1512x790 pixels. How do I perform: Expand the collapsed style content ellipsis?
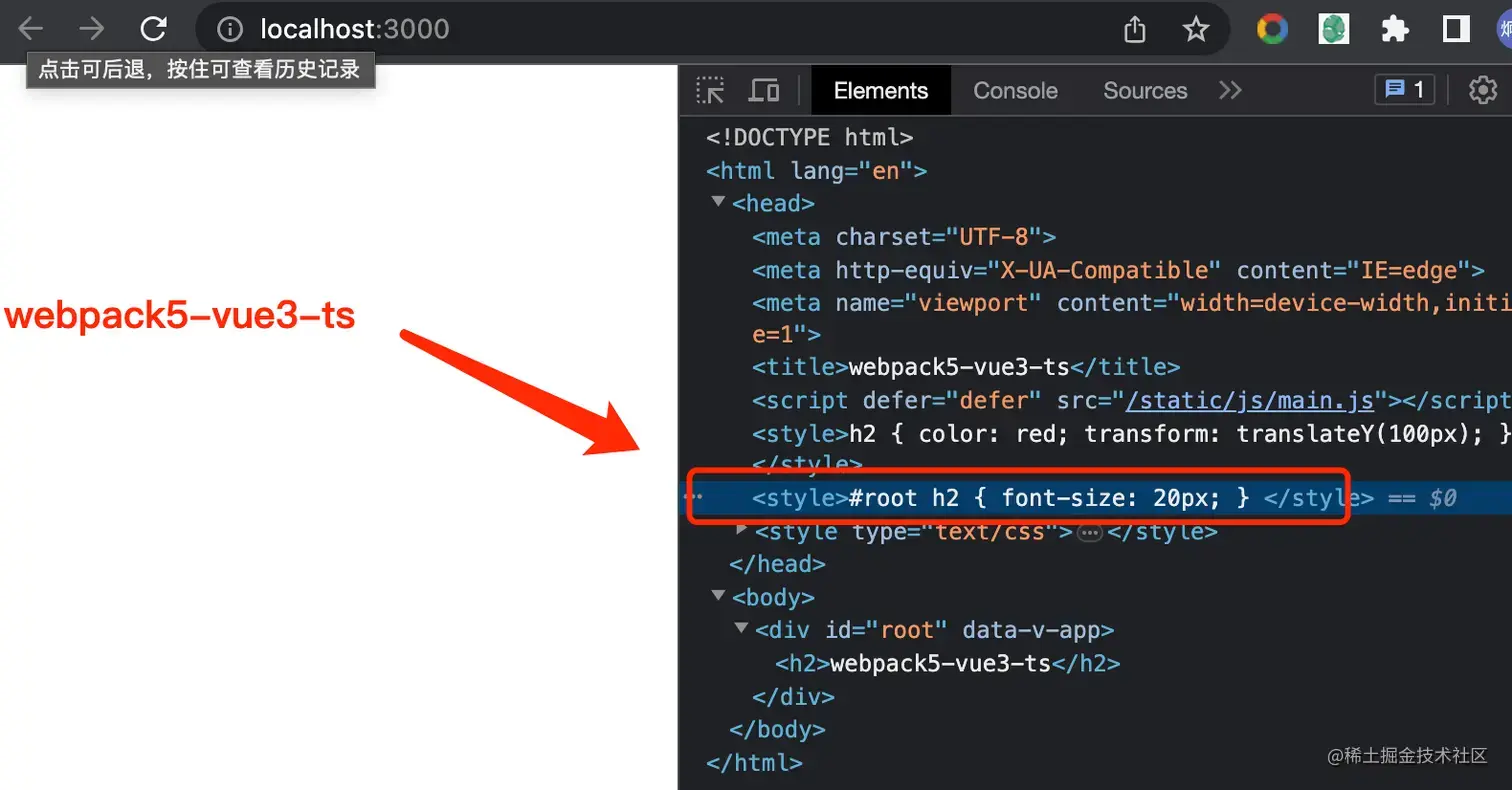click(1090, 533)
